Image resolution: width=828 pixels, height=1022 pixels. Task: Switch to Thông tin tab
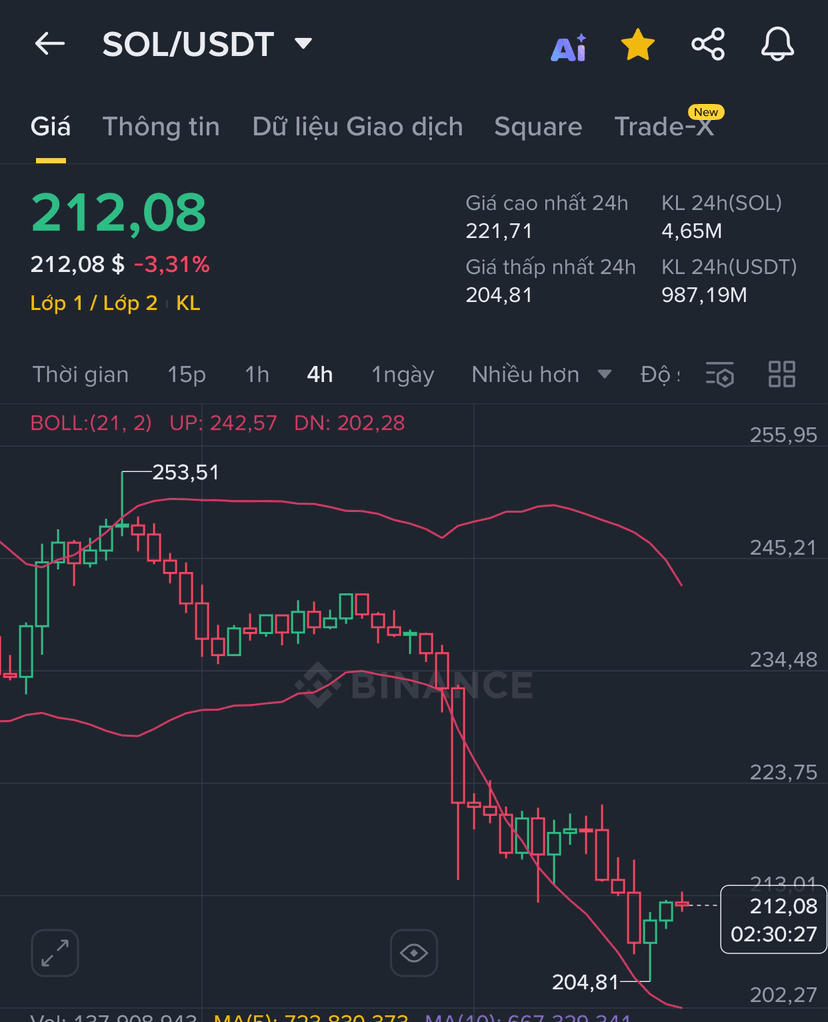[x=161, y=127]
